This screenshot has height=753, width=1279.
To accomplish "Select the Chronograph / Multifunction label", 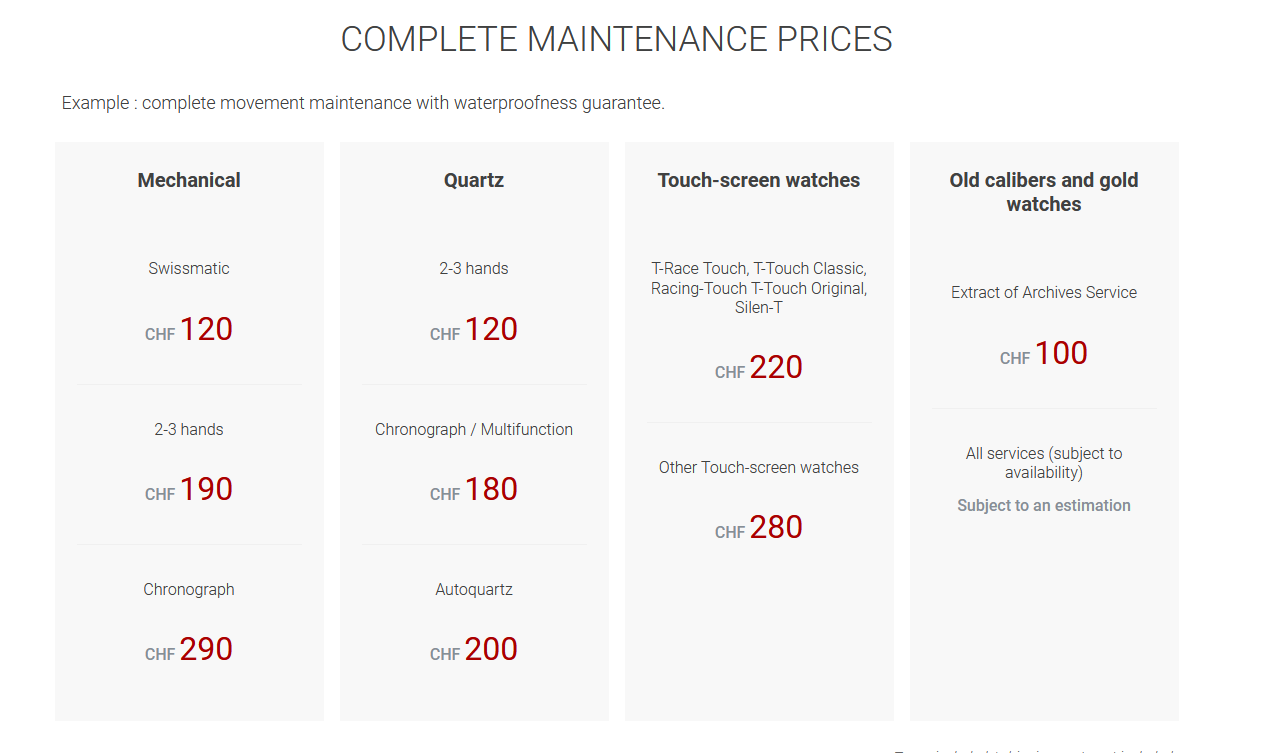I will (474, 429).
